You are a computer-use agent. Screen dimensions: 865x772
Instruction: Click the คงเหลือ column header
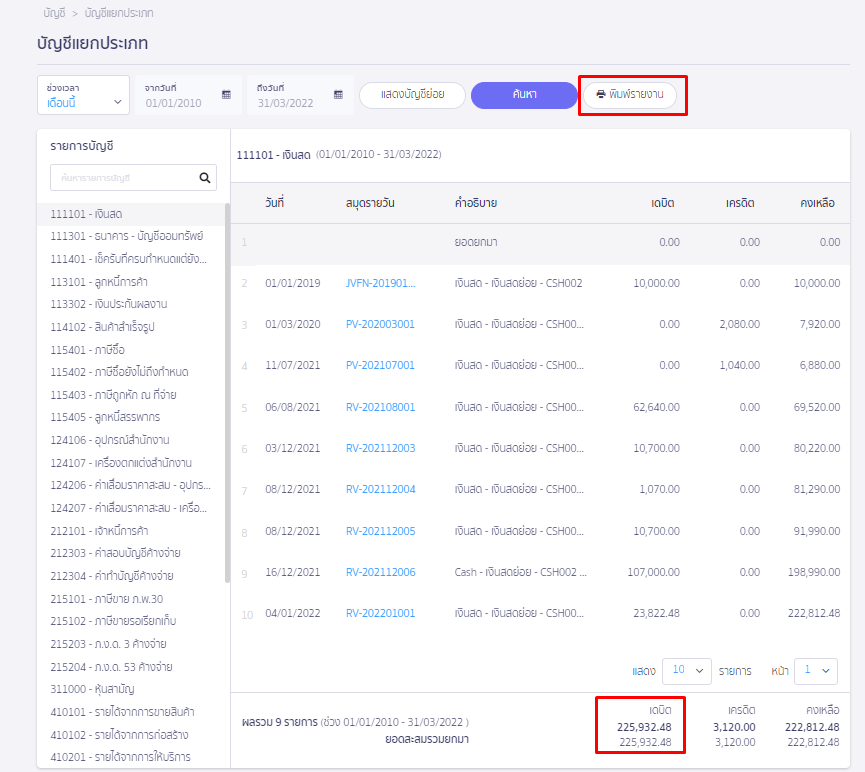(818, 203)
